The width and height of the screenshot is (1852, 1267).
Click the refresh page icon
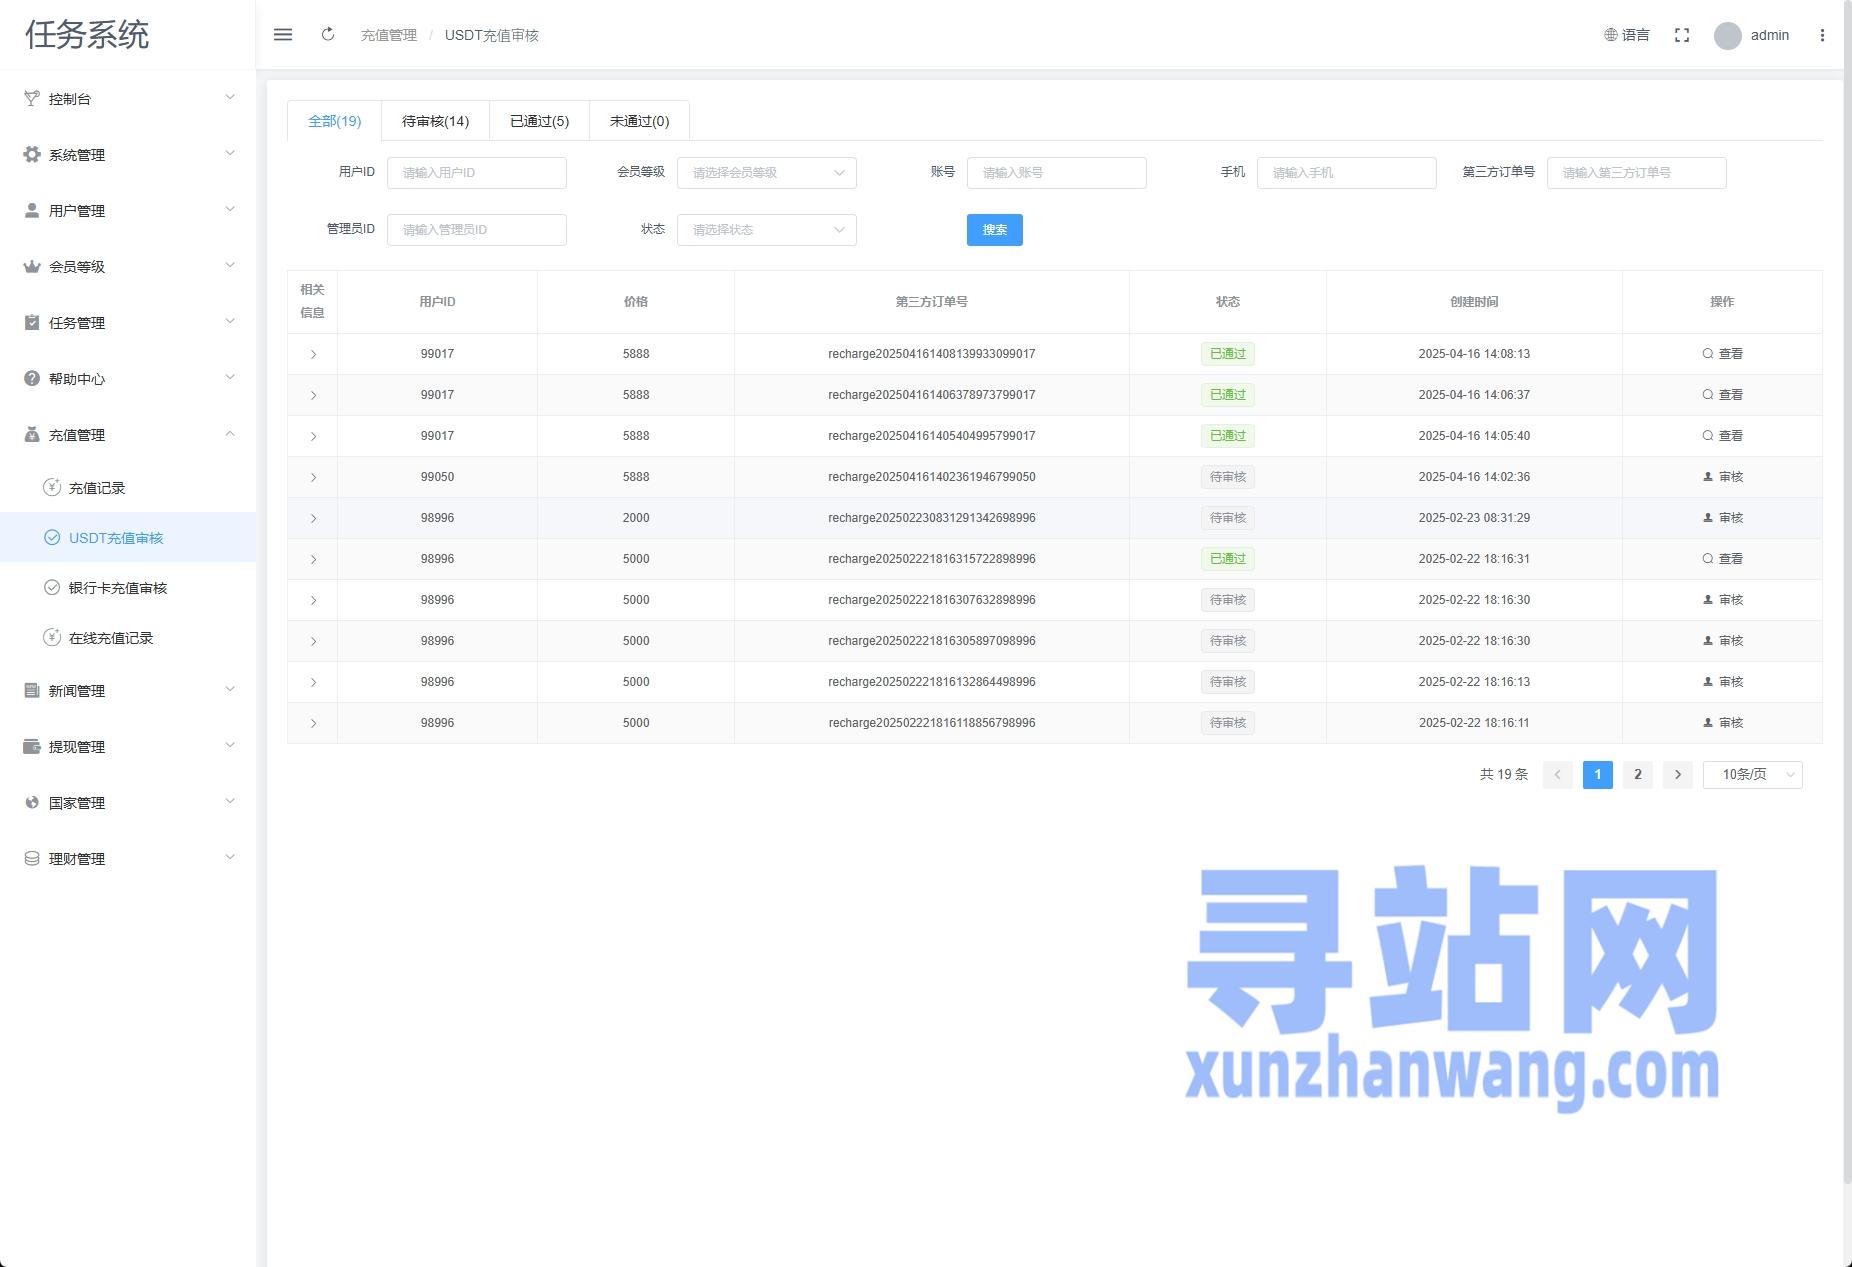[x=328, y=35]
